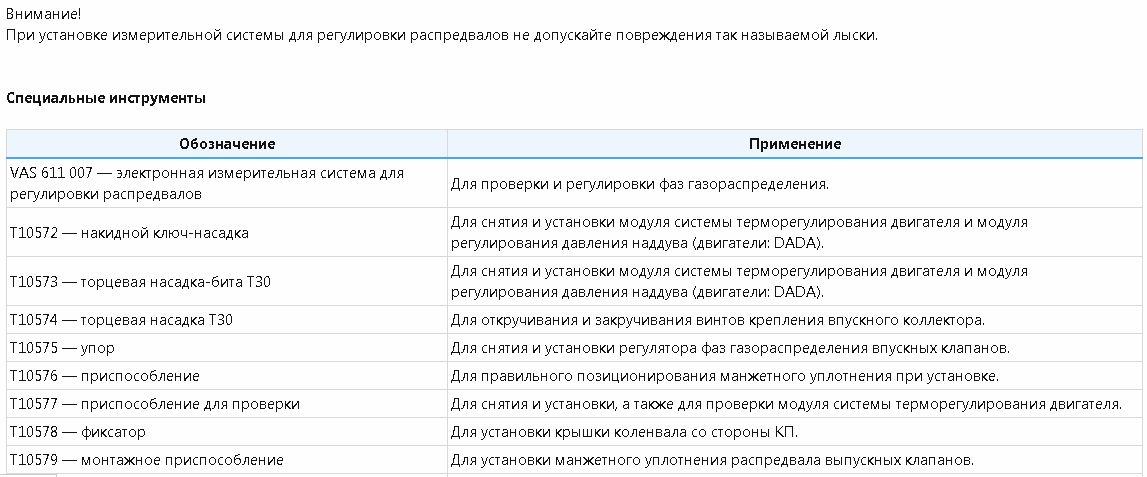Select the T10575 упор cell

click(x=62, y=348)
